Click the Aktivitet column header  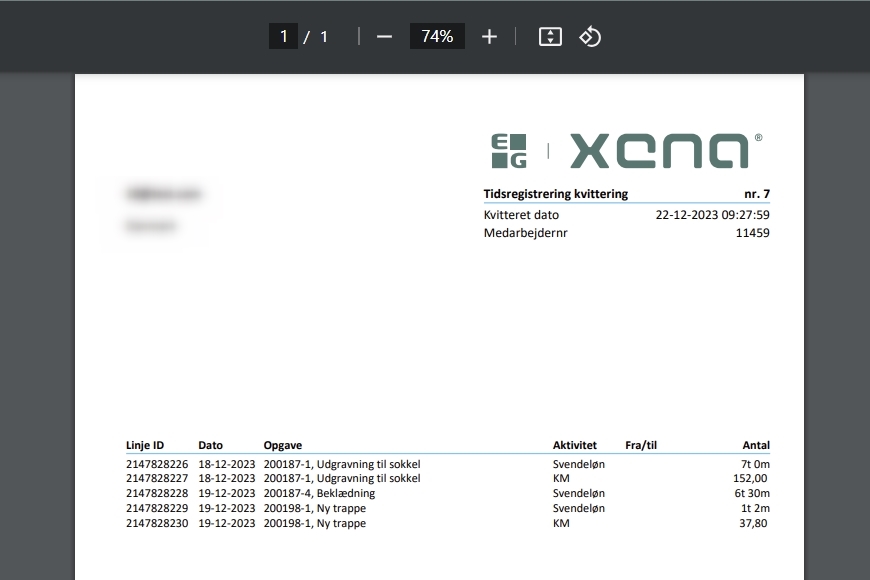click(574, 445)
